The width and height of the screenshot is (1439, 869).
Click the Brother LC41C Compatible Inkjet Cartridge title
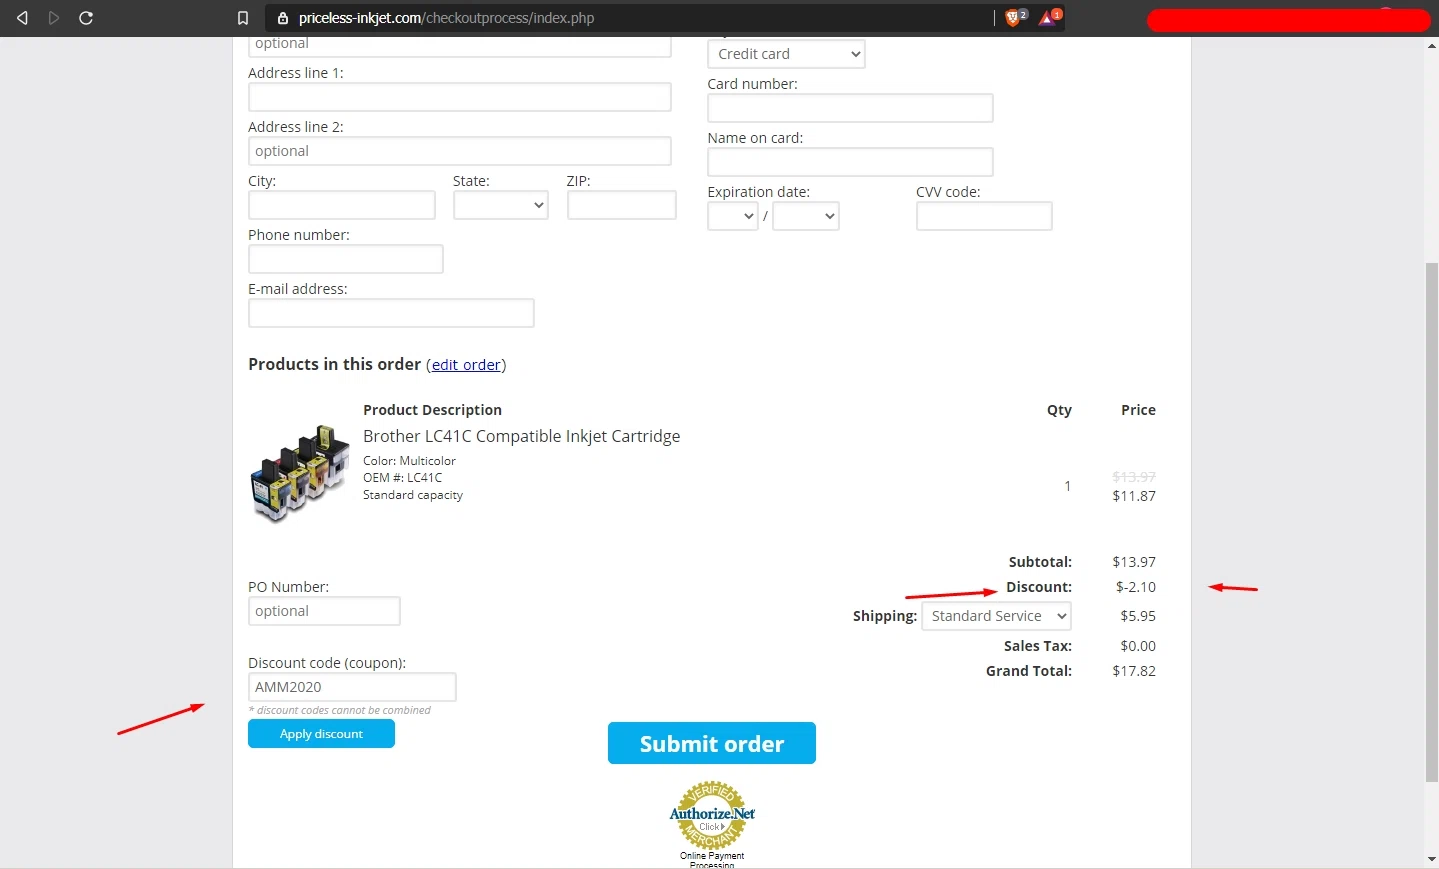pyautogui.click(x=522, y=436)
